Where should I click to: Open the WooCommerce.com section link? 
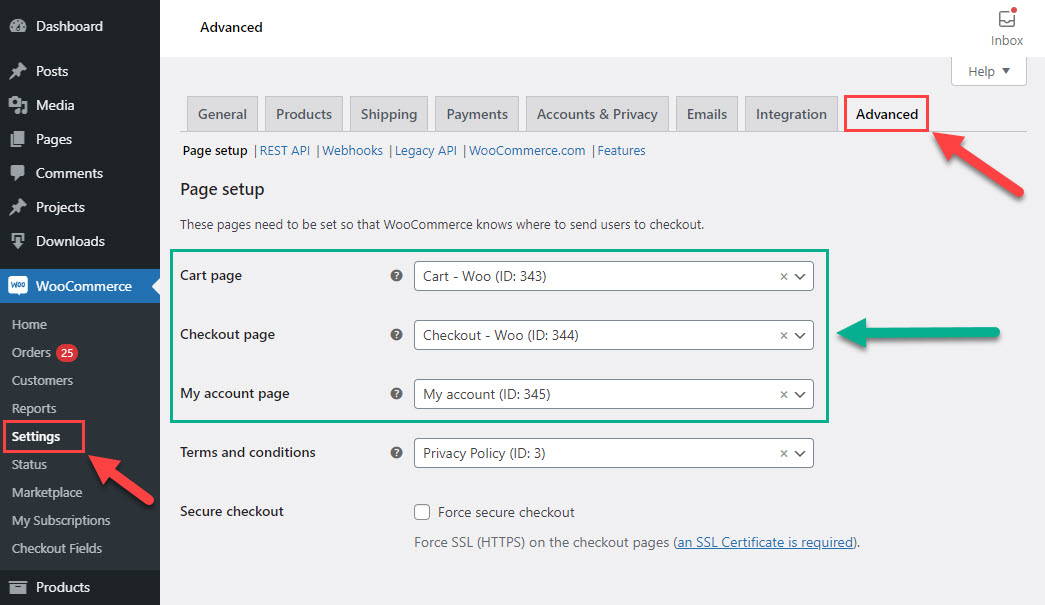pyautogui.click(x=527, y=151)
